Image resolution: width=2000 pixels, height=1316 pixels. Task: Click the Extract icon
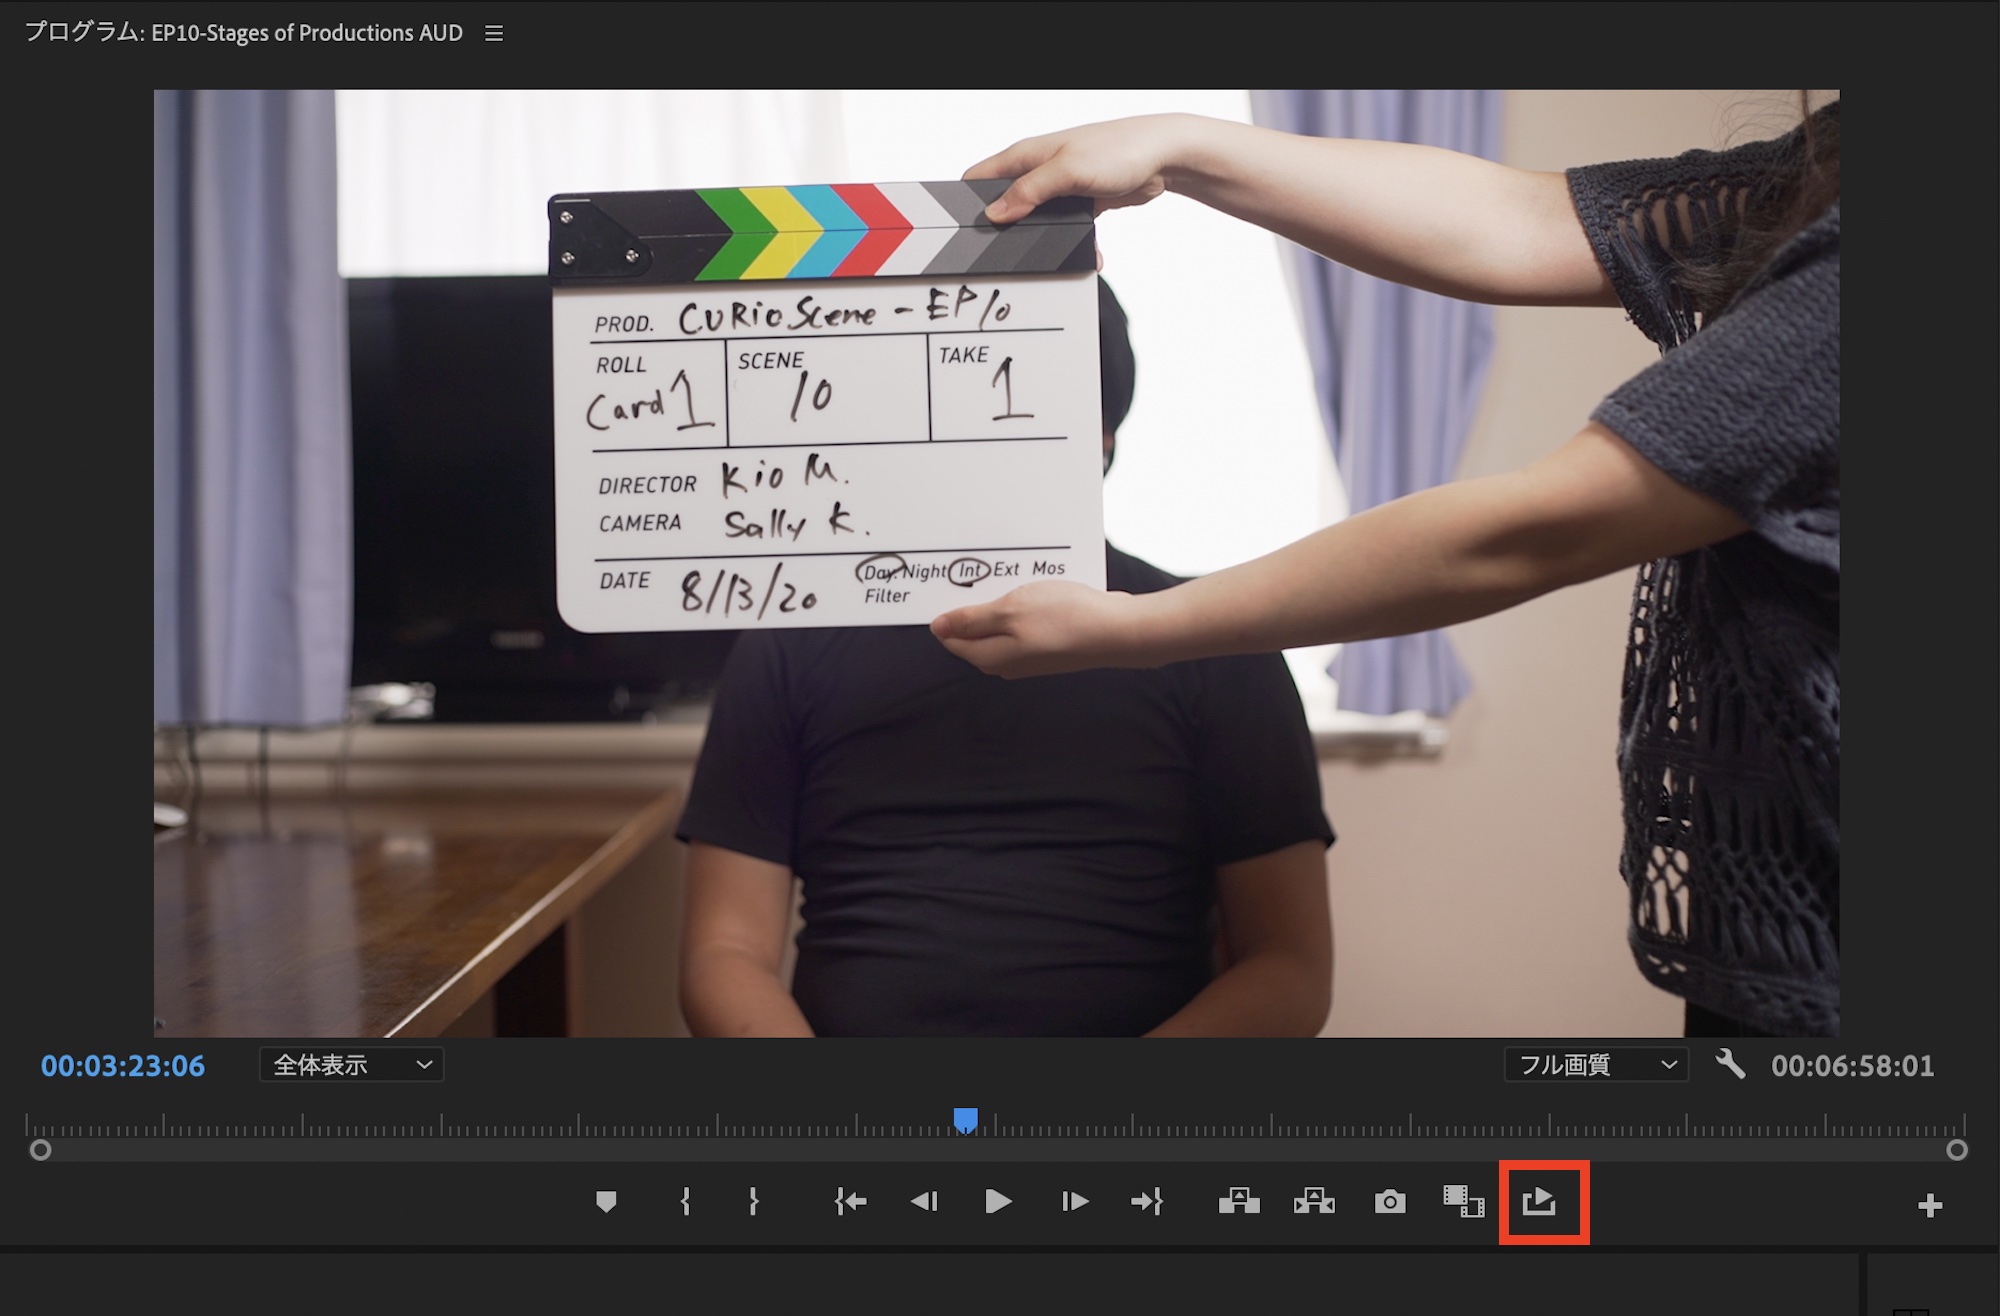(x=1314, y=1202)
